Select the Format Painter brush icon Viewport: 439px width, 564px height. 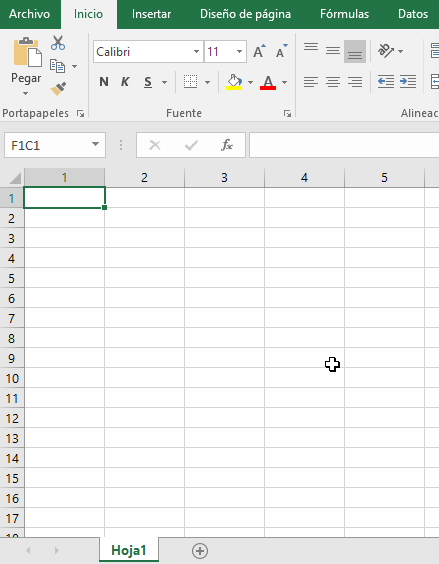(58, 88)
